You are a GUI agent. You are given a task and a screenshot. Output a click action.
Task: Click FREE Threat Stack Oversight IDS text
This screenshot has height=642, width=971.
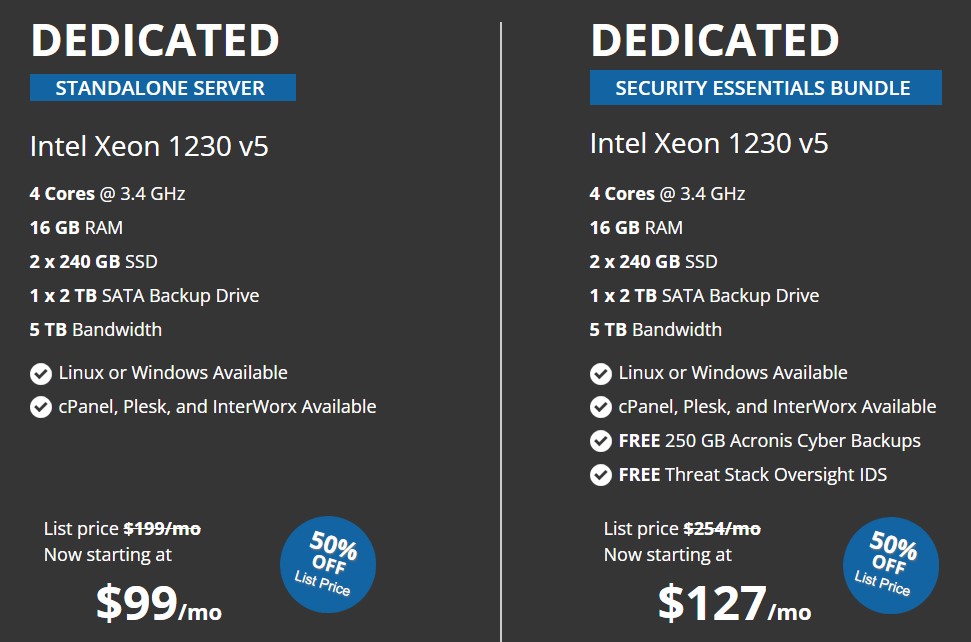click(752, 474)
